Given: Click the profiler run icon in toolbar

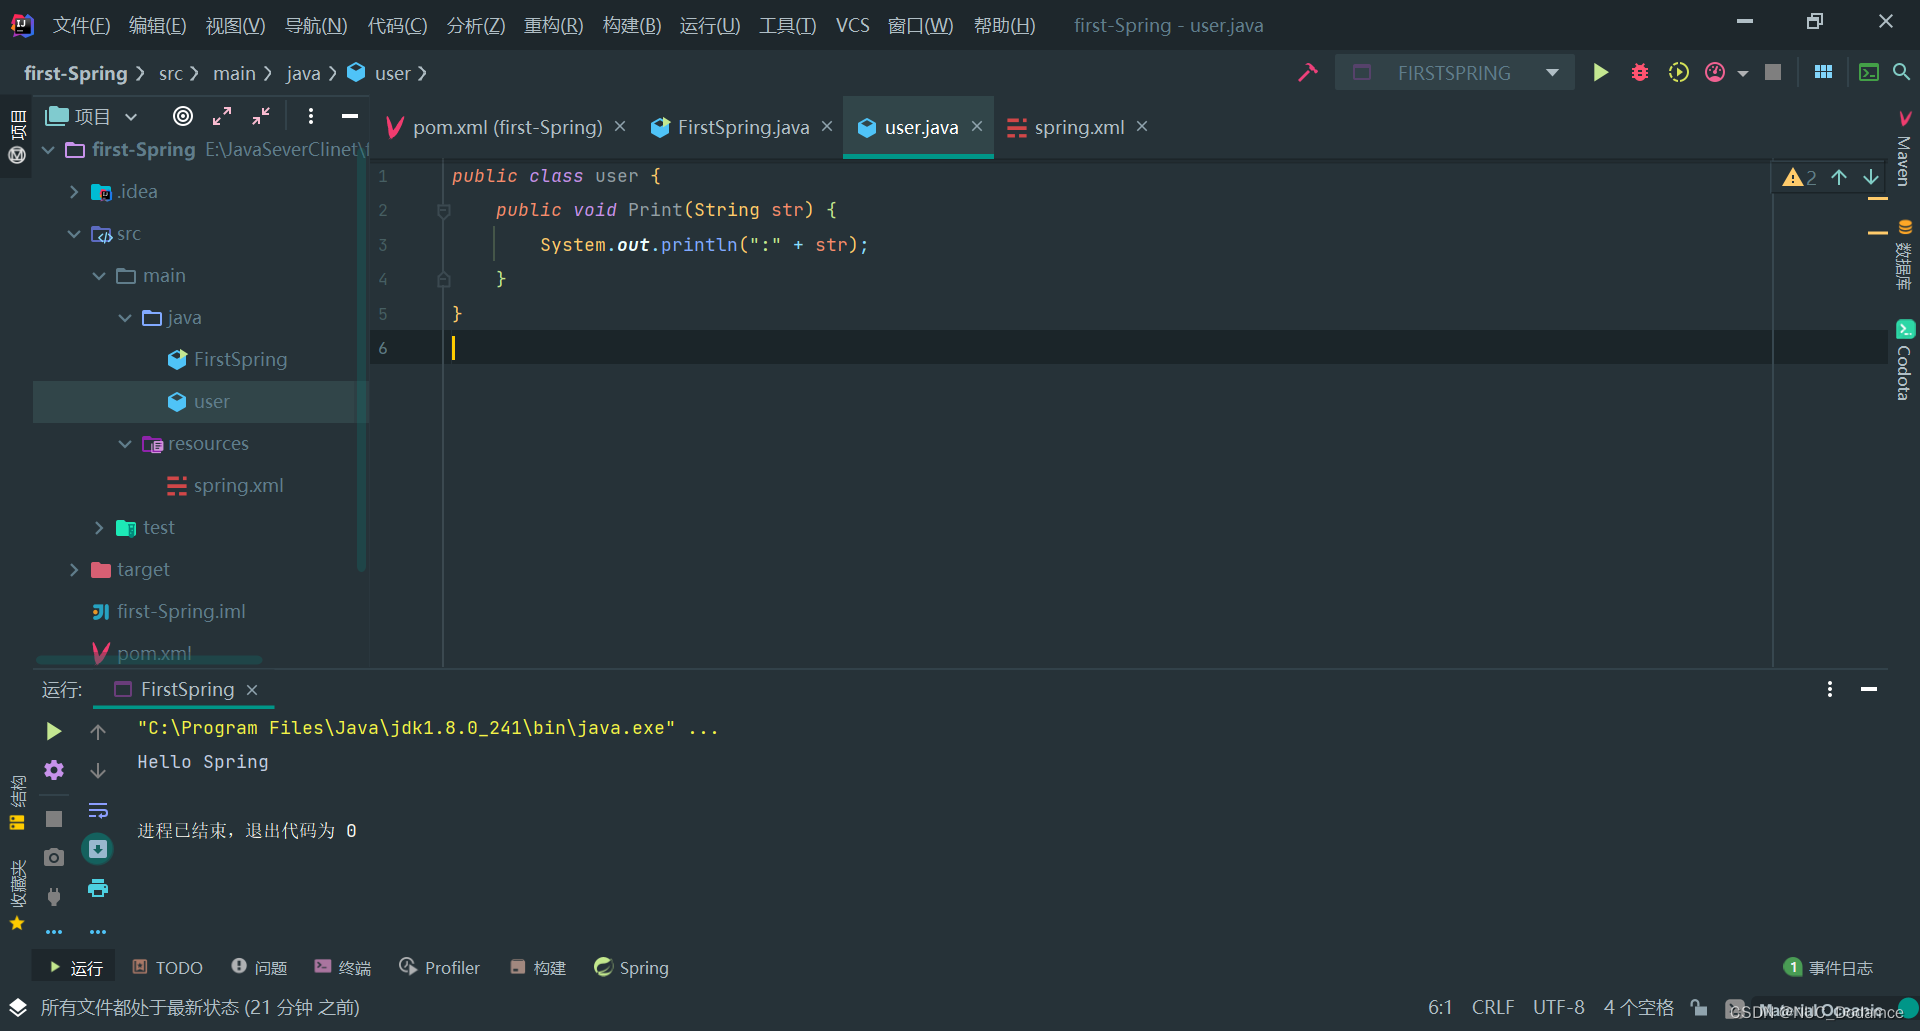Looking at the screenshot, I should coord(1715,73).
